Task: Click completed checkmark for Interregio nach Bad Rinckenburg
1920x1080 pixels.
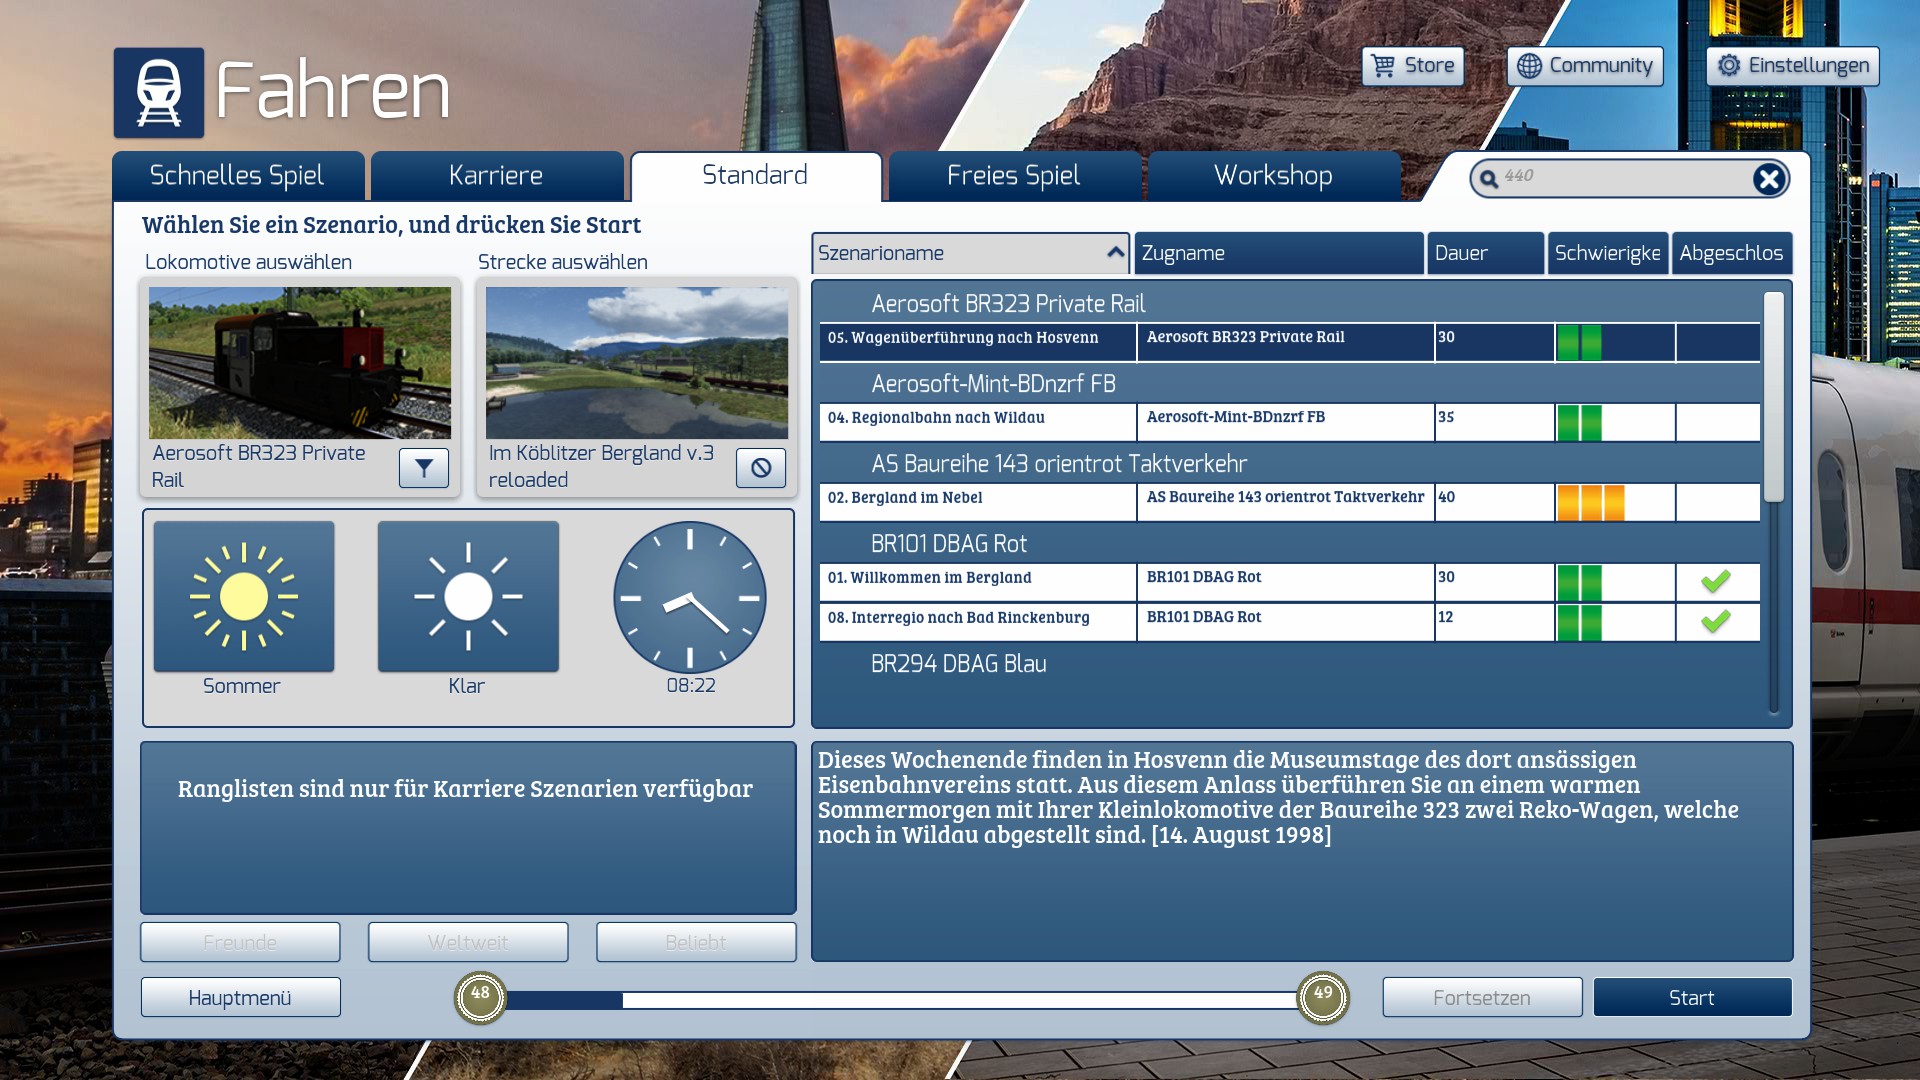Action: pyautogui.click(x=1716, y=621)
